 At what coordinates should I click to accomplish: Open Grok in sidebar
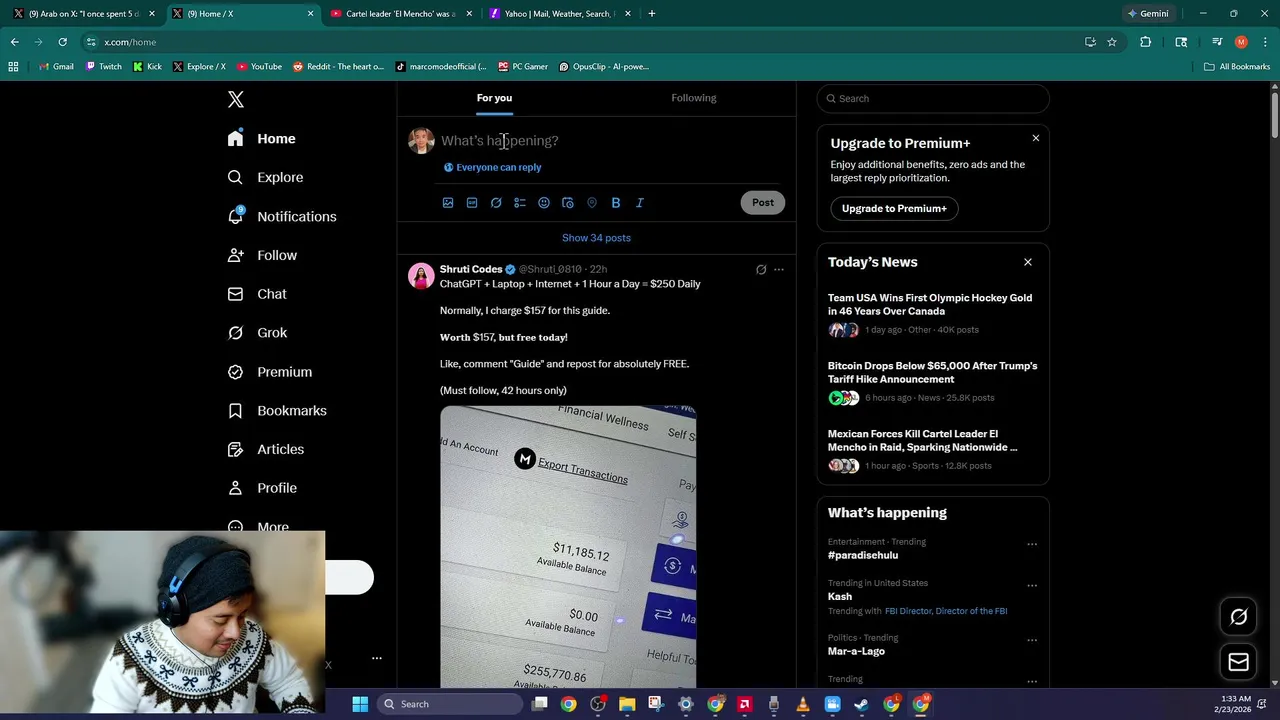(258, 333)
